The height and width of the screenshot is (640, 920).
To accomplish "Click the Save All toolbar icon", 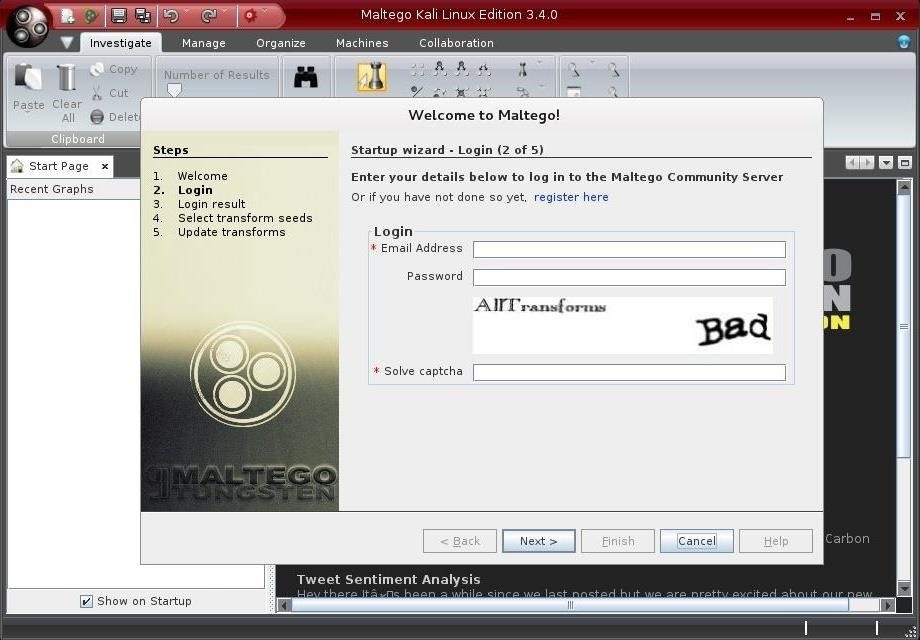I will click(x=143, y=15).
